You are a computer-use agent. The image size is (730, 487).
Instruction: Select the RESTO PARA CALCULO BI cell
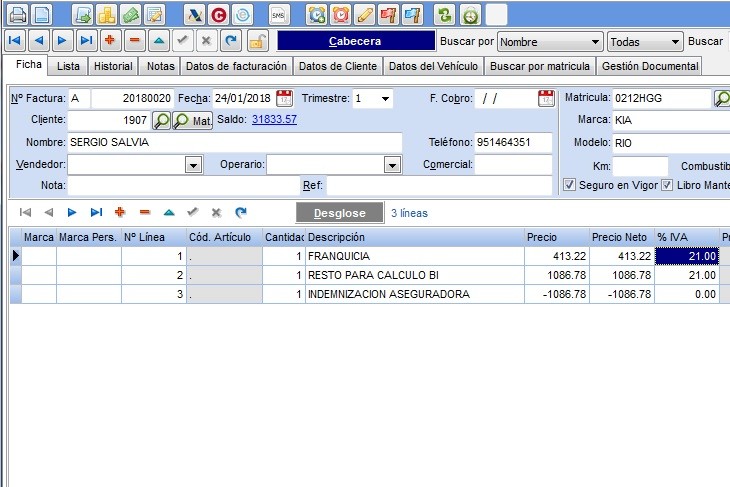pyautogui.click(x=415, y=275)
